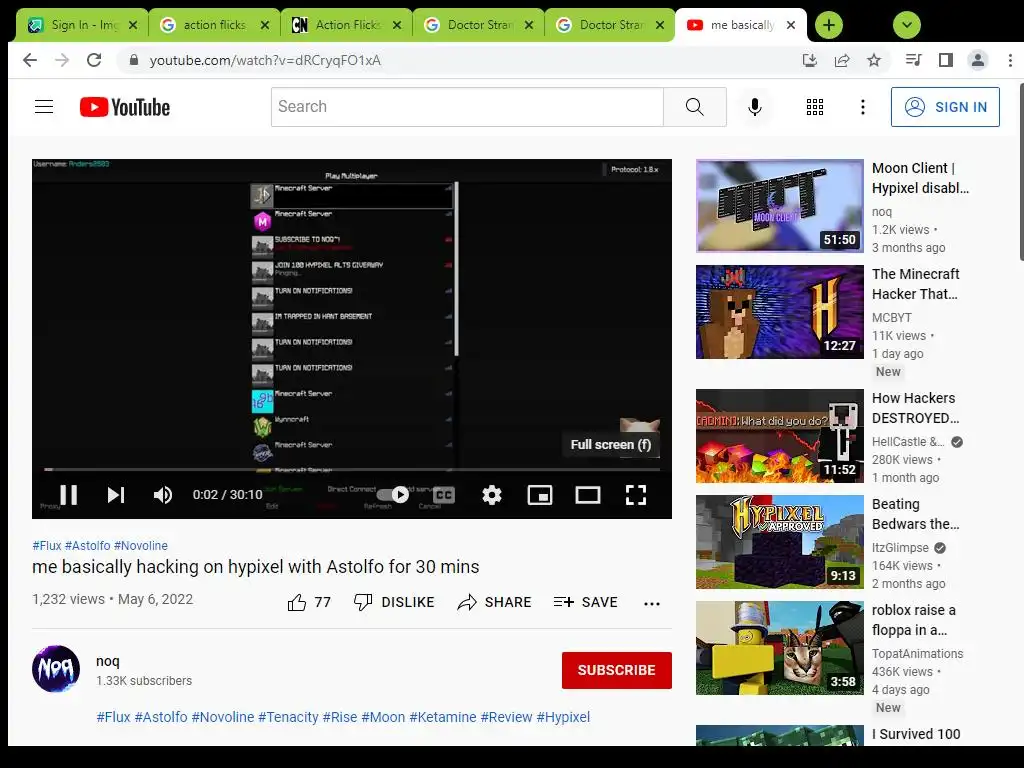
Task: Open The Minecraft Hacker That video thumbnail
Action: [780, 312]
